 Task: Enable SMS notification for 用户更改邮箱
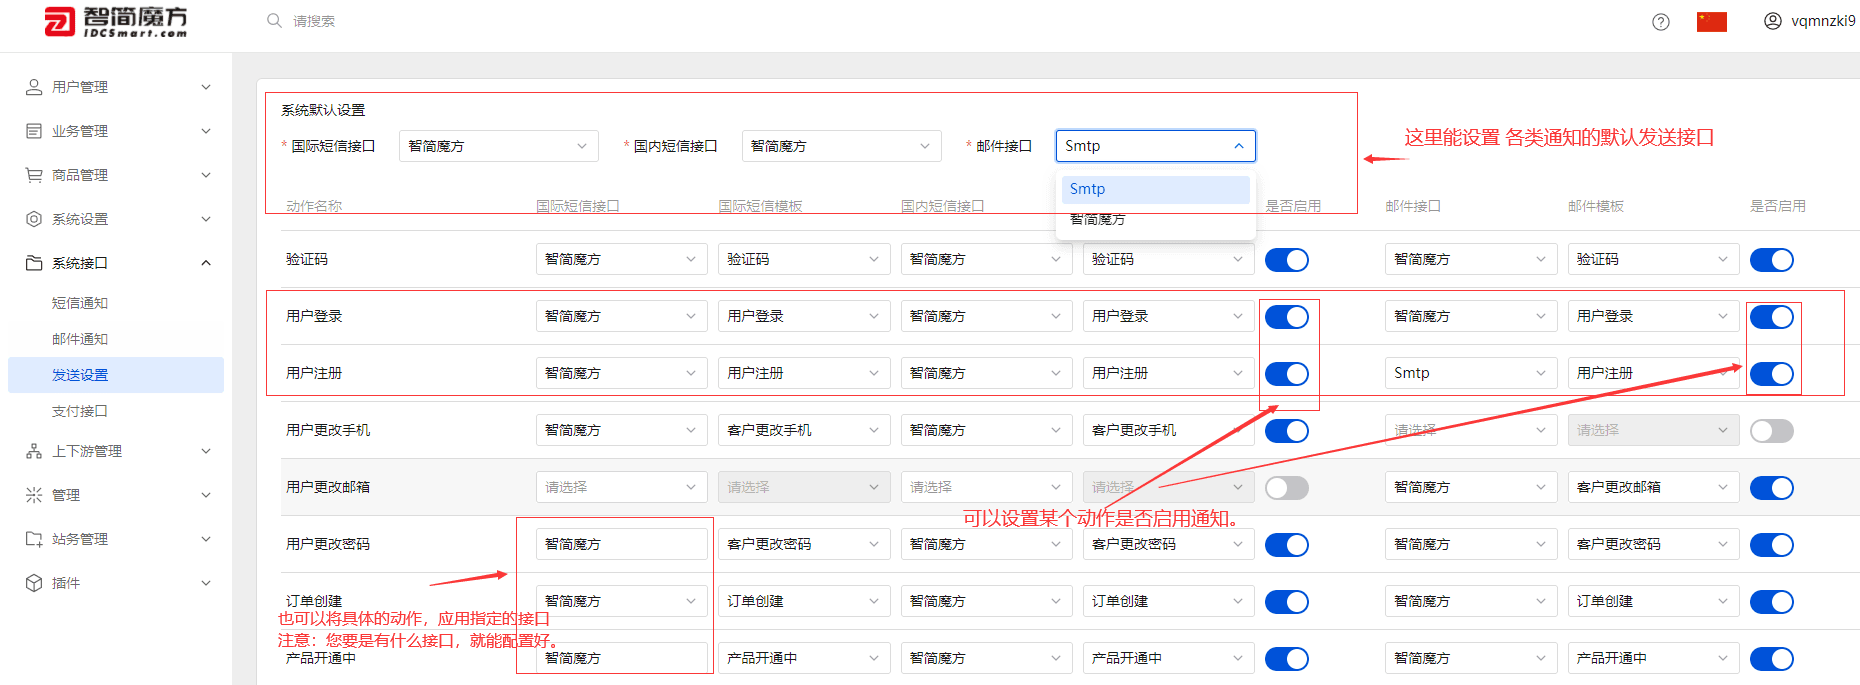(1287, 488)
